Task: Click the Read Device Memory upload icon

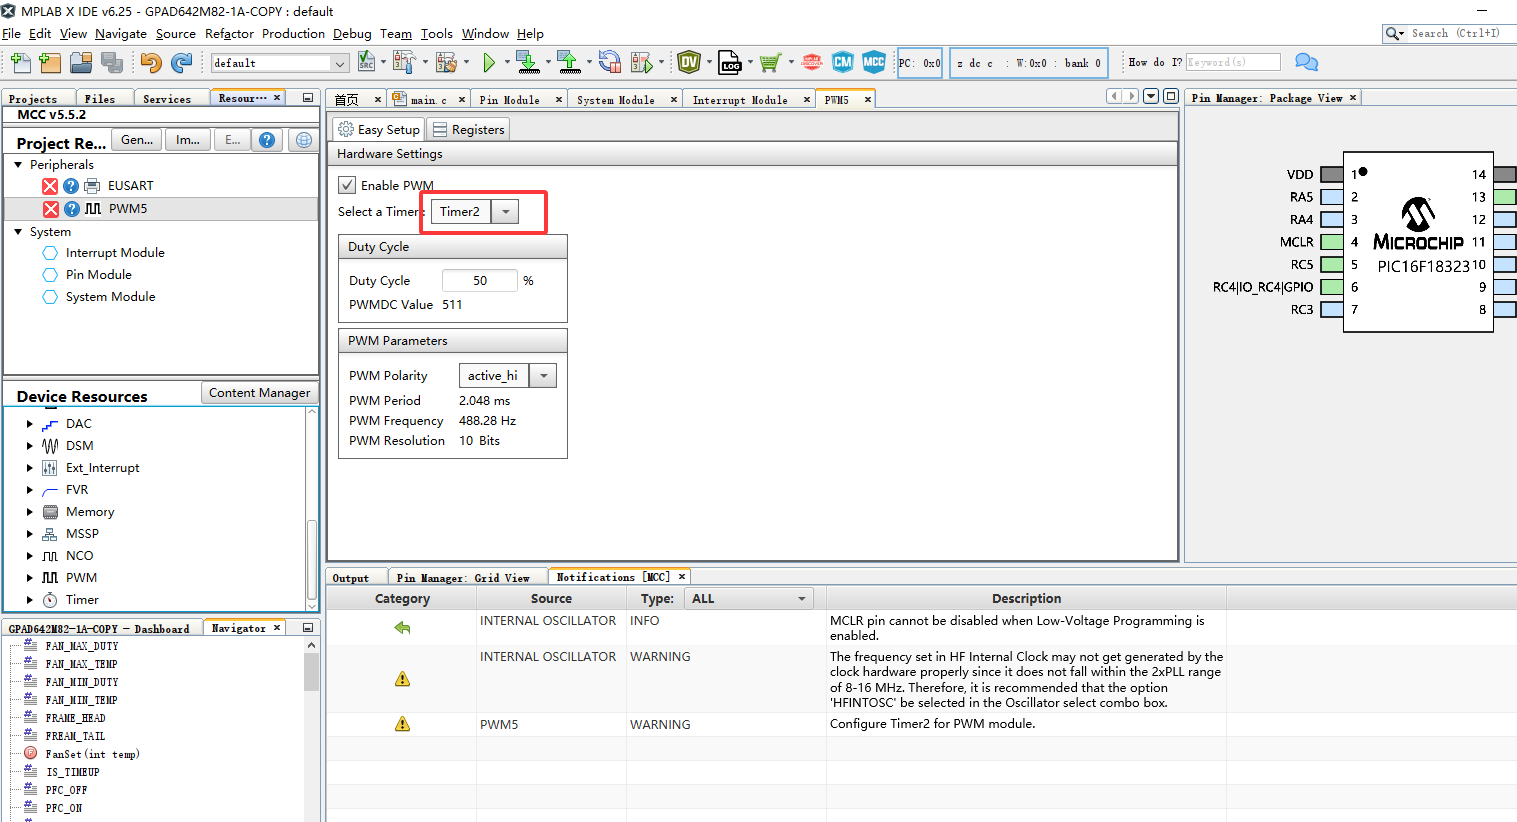Action: [x=569, y=62]
